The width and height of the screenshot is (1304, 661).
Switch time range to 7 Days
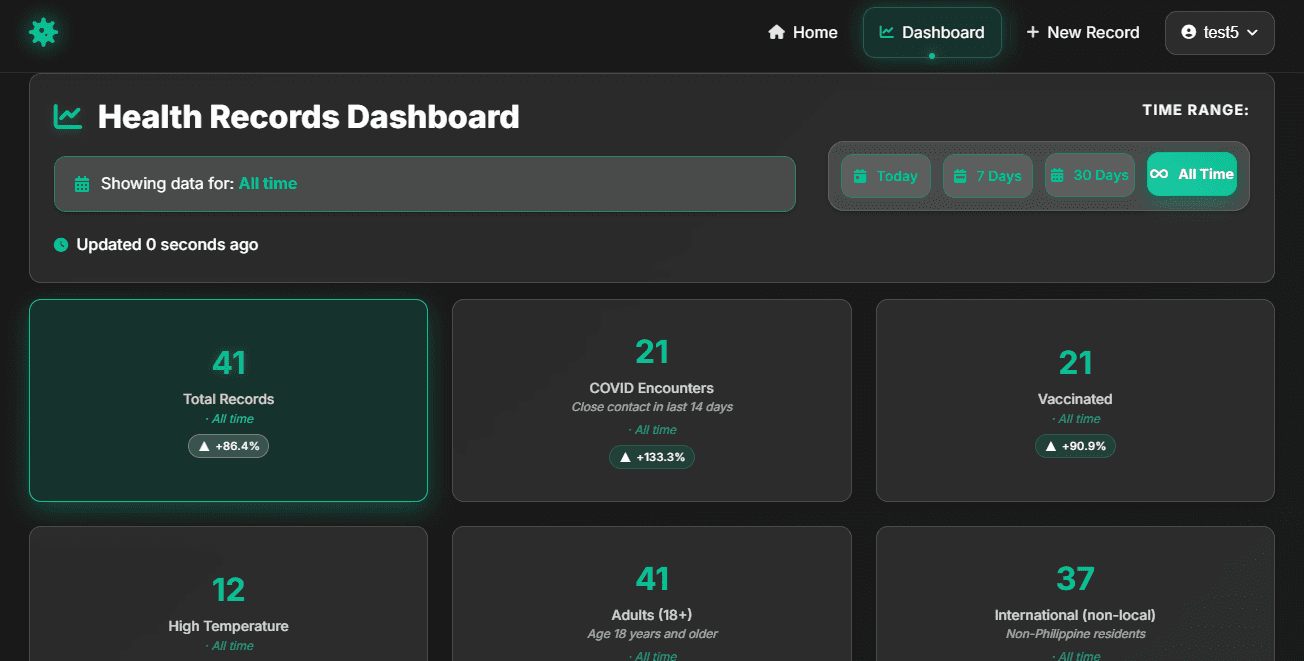point(987,176)
